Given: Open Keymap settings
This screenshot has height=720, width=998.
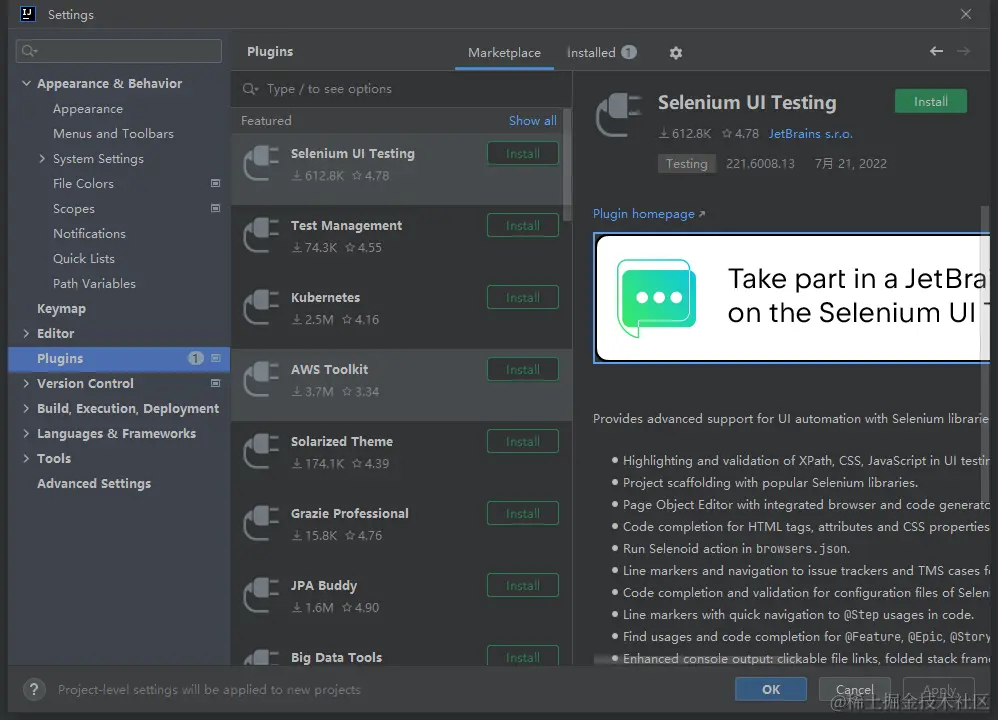Looking at the screenshot, I should [61, 309].
